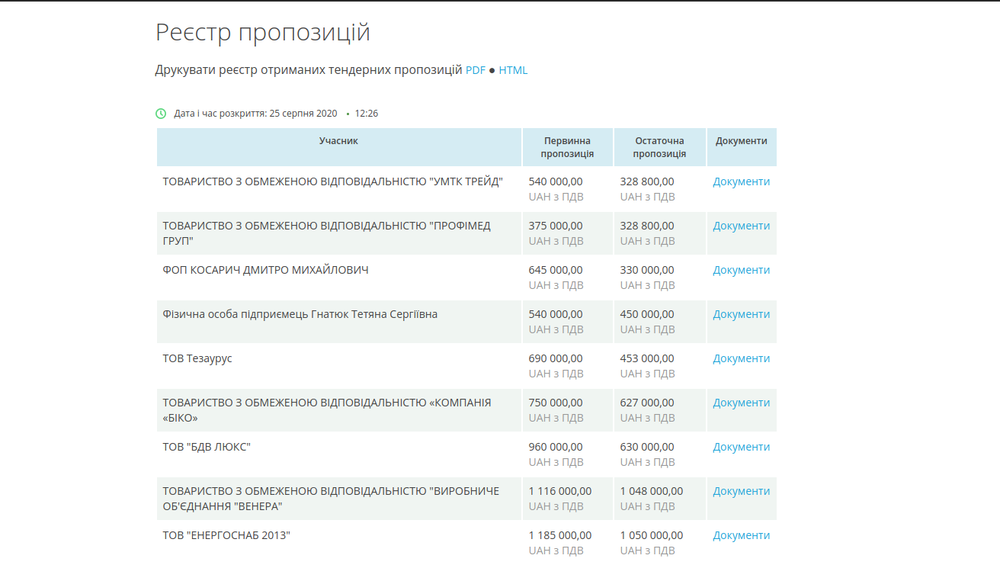Open Документи for ТОВ "БДВ ЛЮКС"

(x=741, y=447)
